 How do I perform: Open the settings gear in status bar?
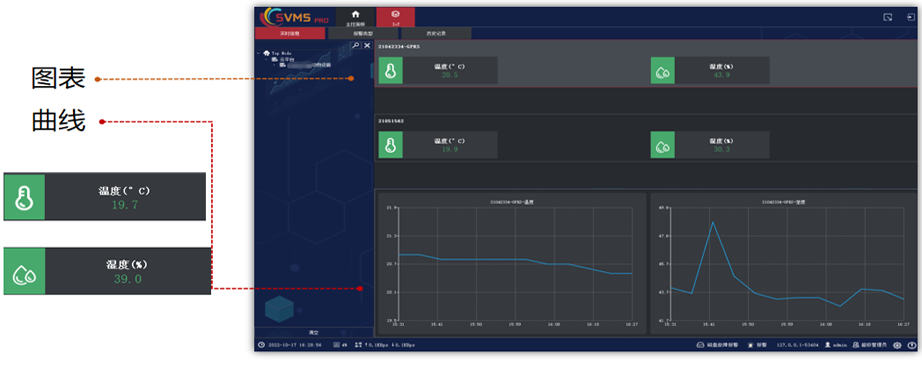tap(897, 346)
